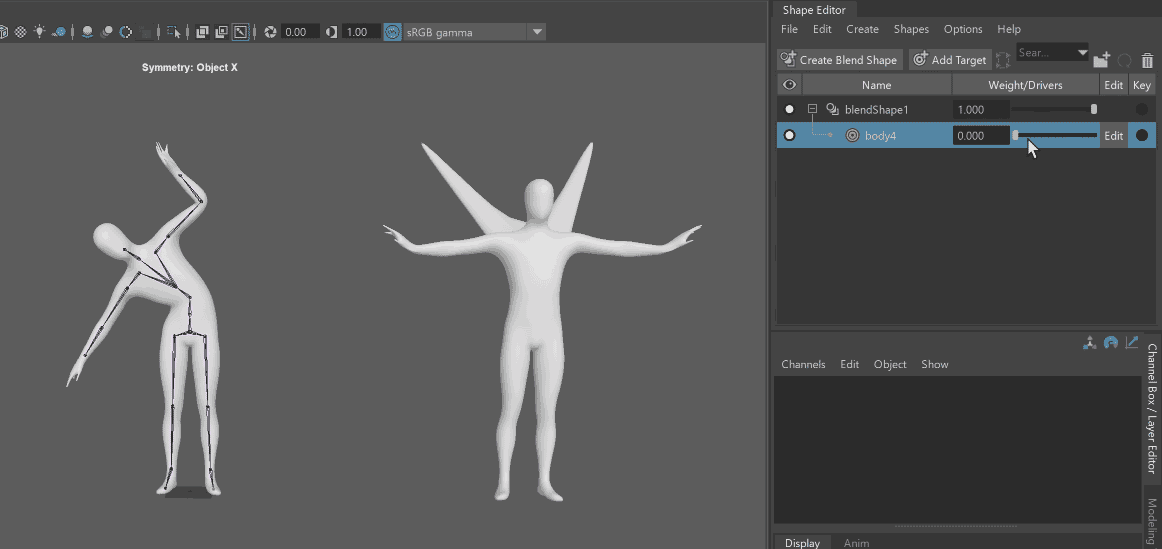The image size is (1162, 549).
Task: Click the new folder group icon in the Shape Editor
Action: pos(1102,61)
